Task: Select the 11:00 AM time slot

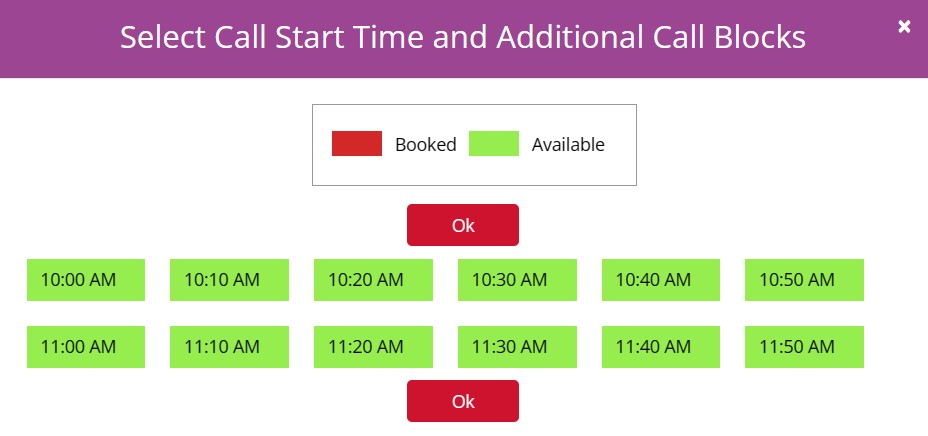Action: click(x=86, y=347)
